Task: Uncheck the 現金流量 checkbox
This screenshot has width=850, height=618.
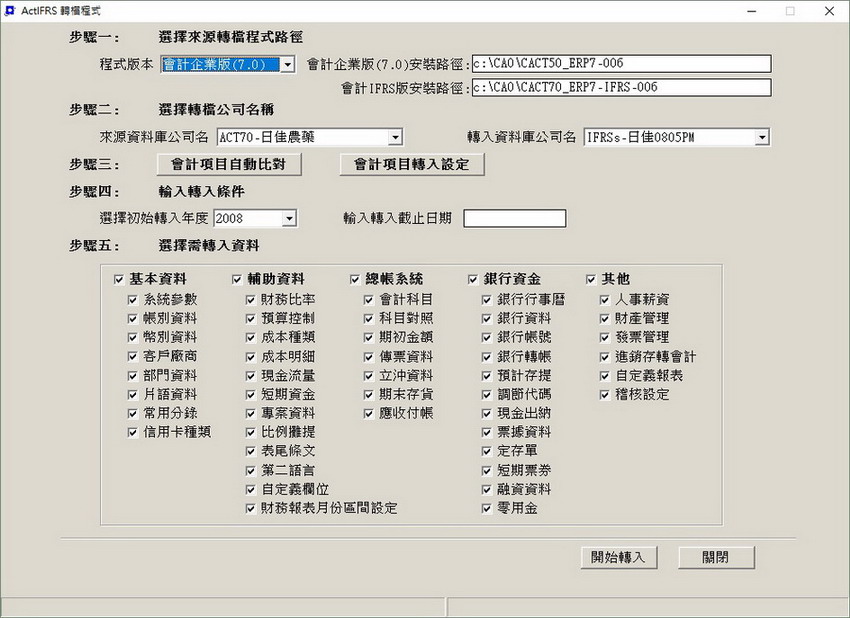Action: click(x=250, y=376)
